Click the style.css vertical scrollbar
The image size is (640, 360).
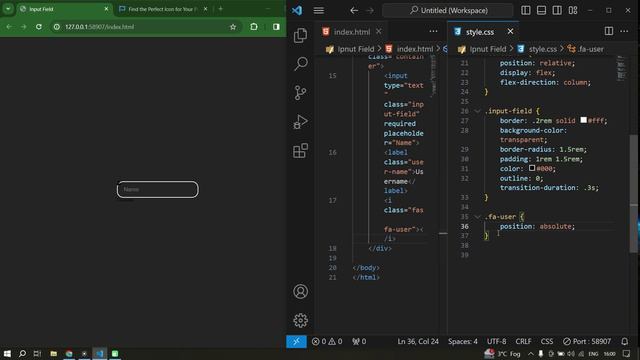click(633, 194)
